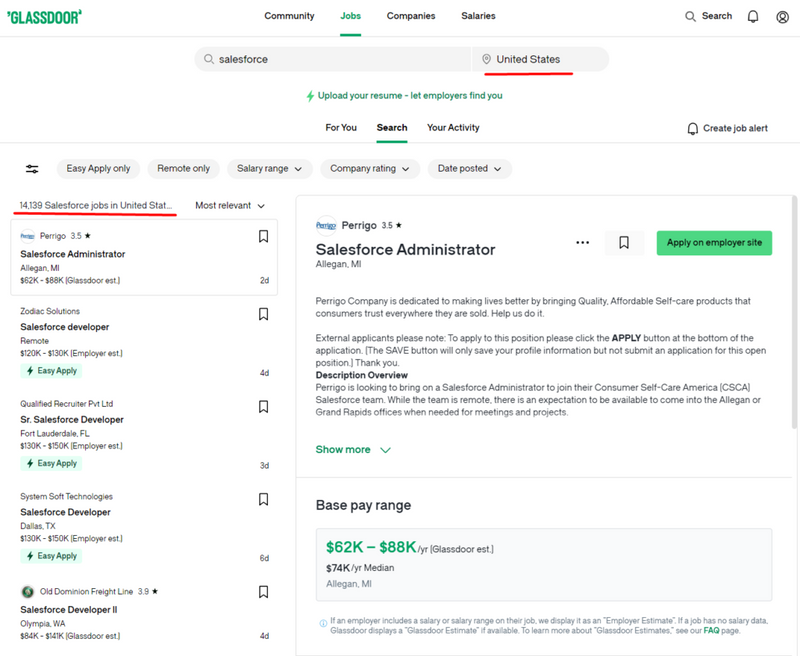Click the $62K – $88K base pay text
The image size is (800, 656).
click(x=371, y=547)
